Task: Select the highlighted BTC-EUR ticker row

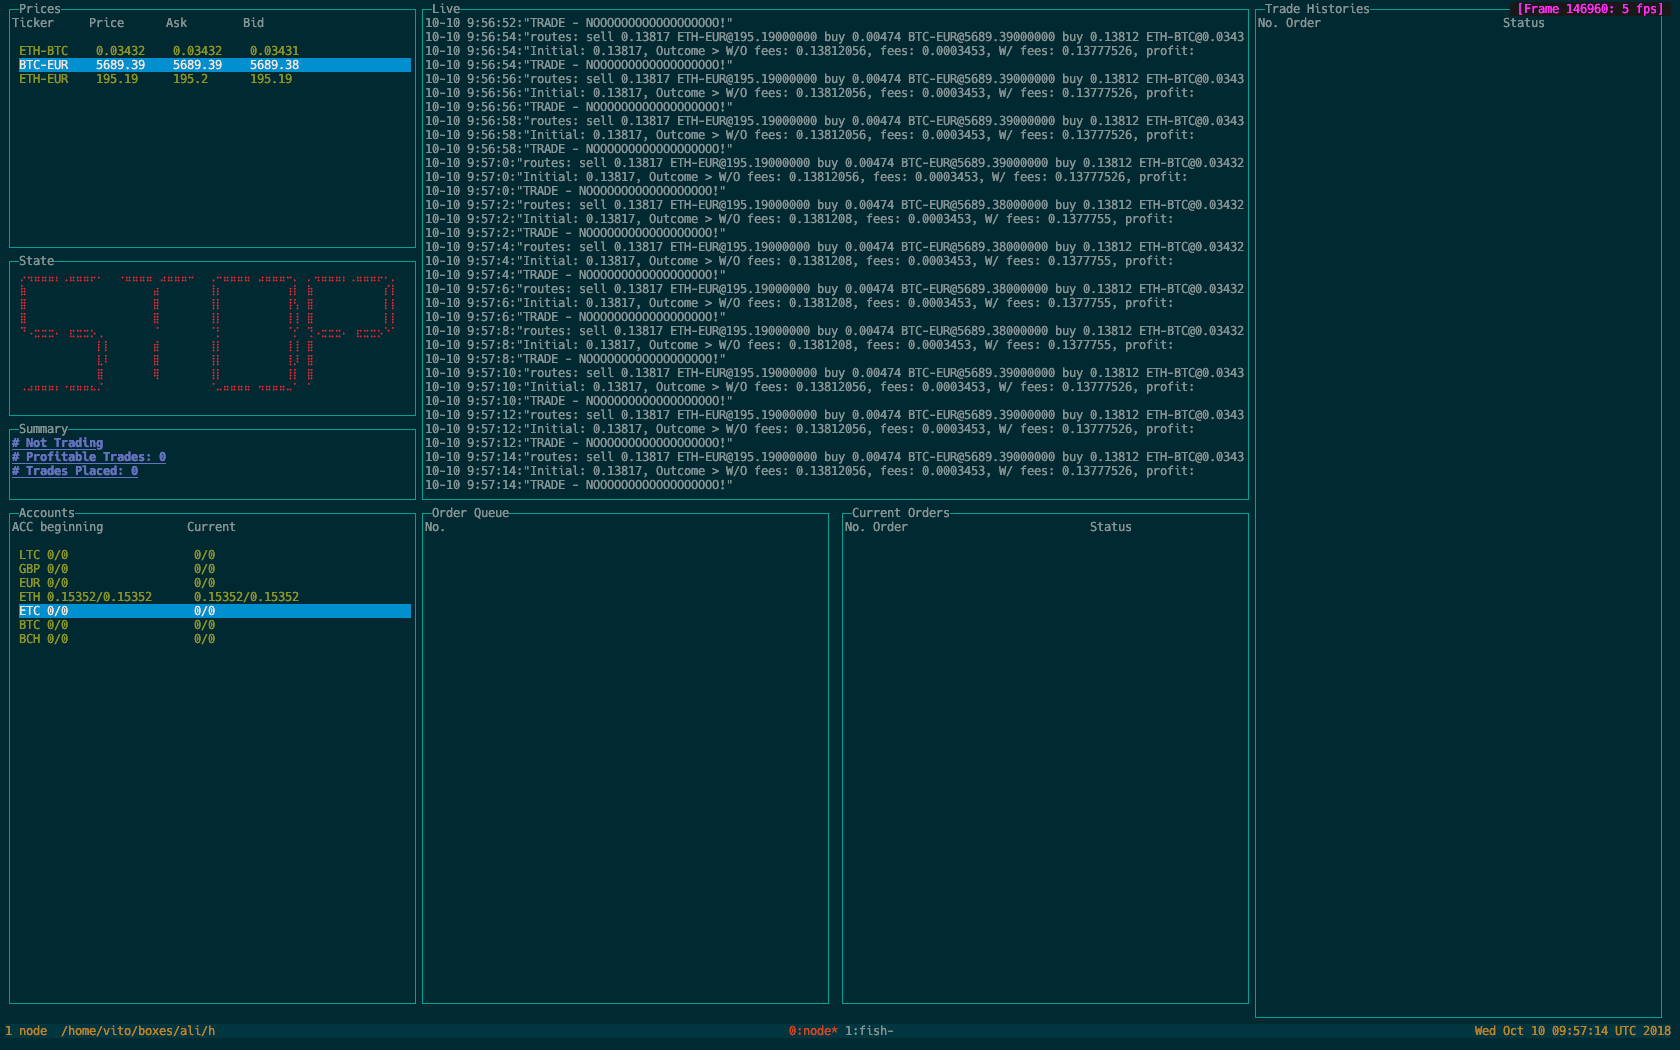Action: [x=215, y=65]
